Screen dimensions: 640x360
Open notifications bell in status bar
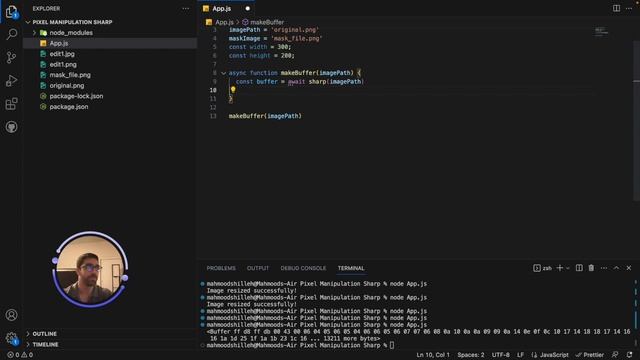coord(629,355)
